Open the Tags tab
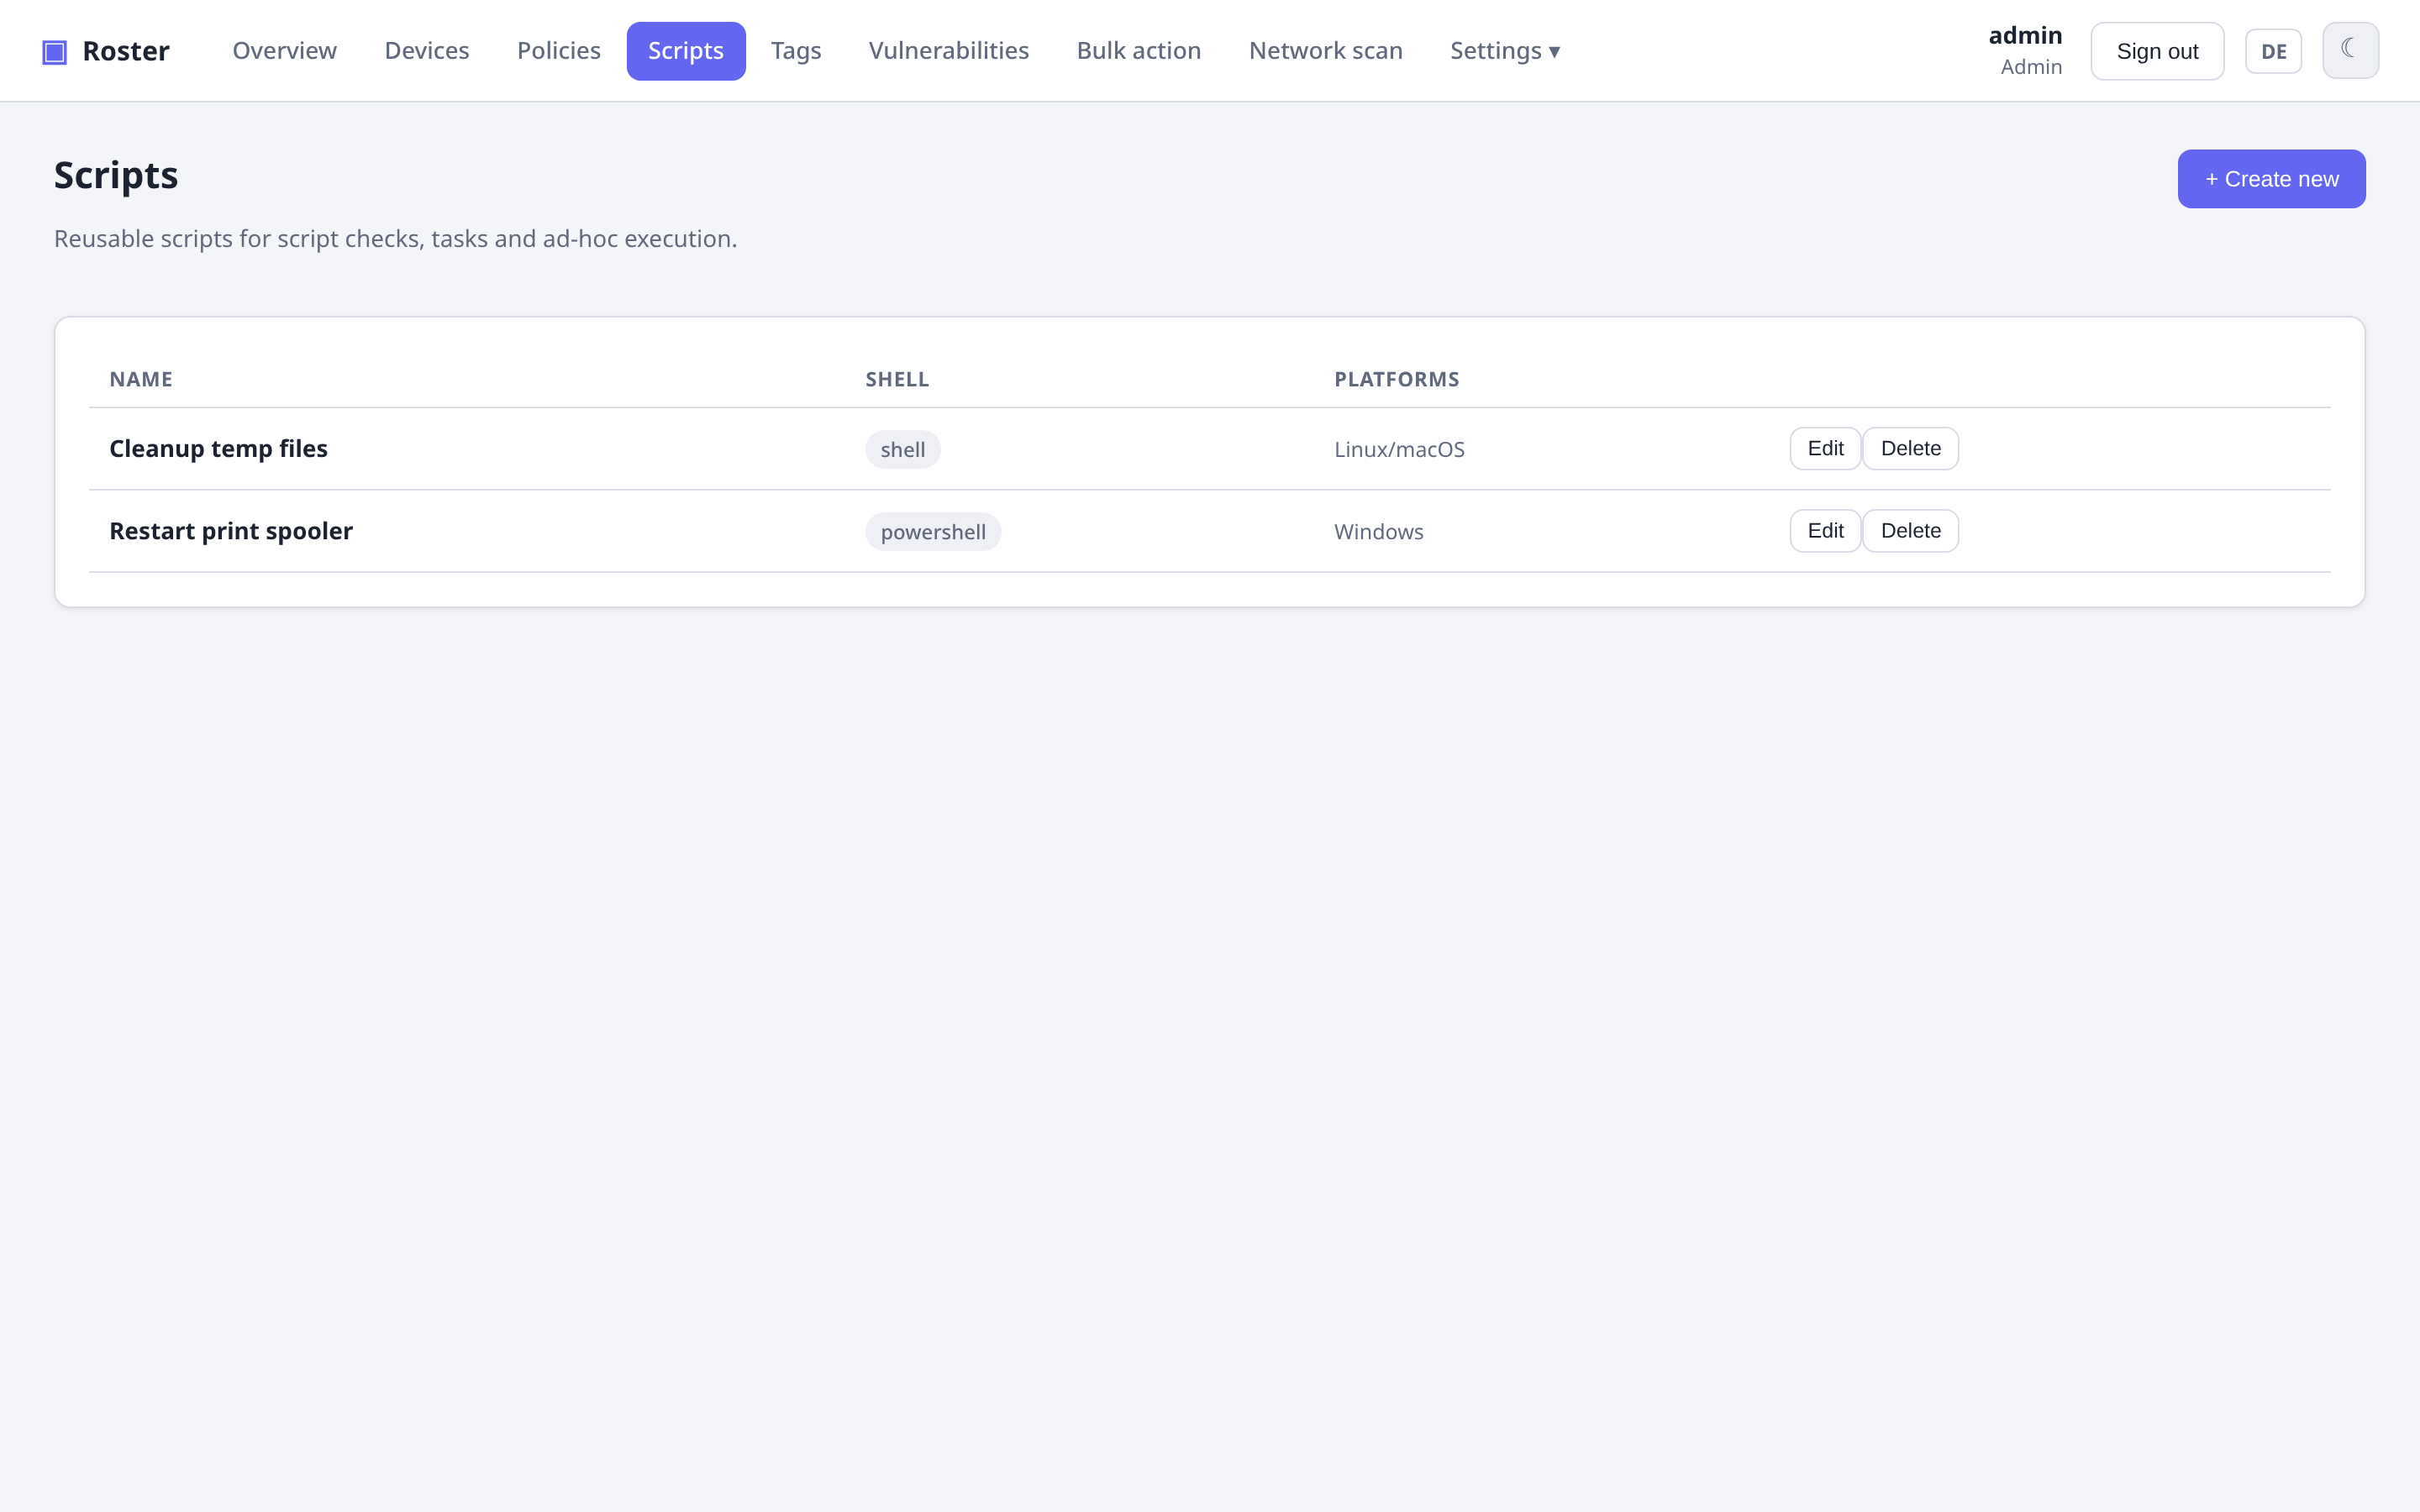Viewport: 2420px width, 1512px height. pos(796,51)
